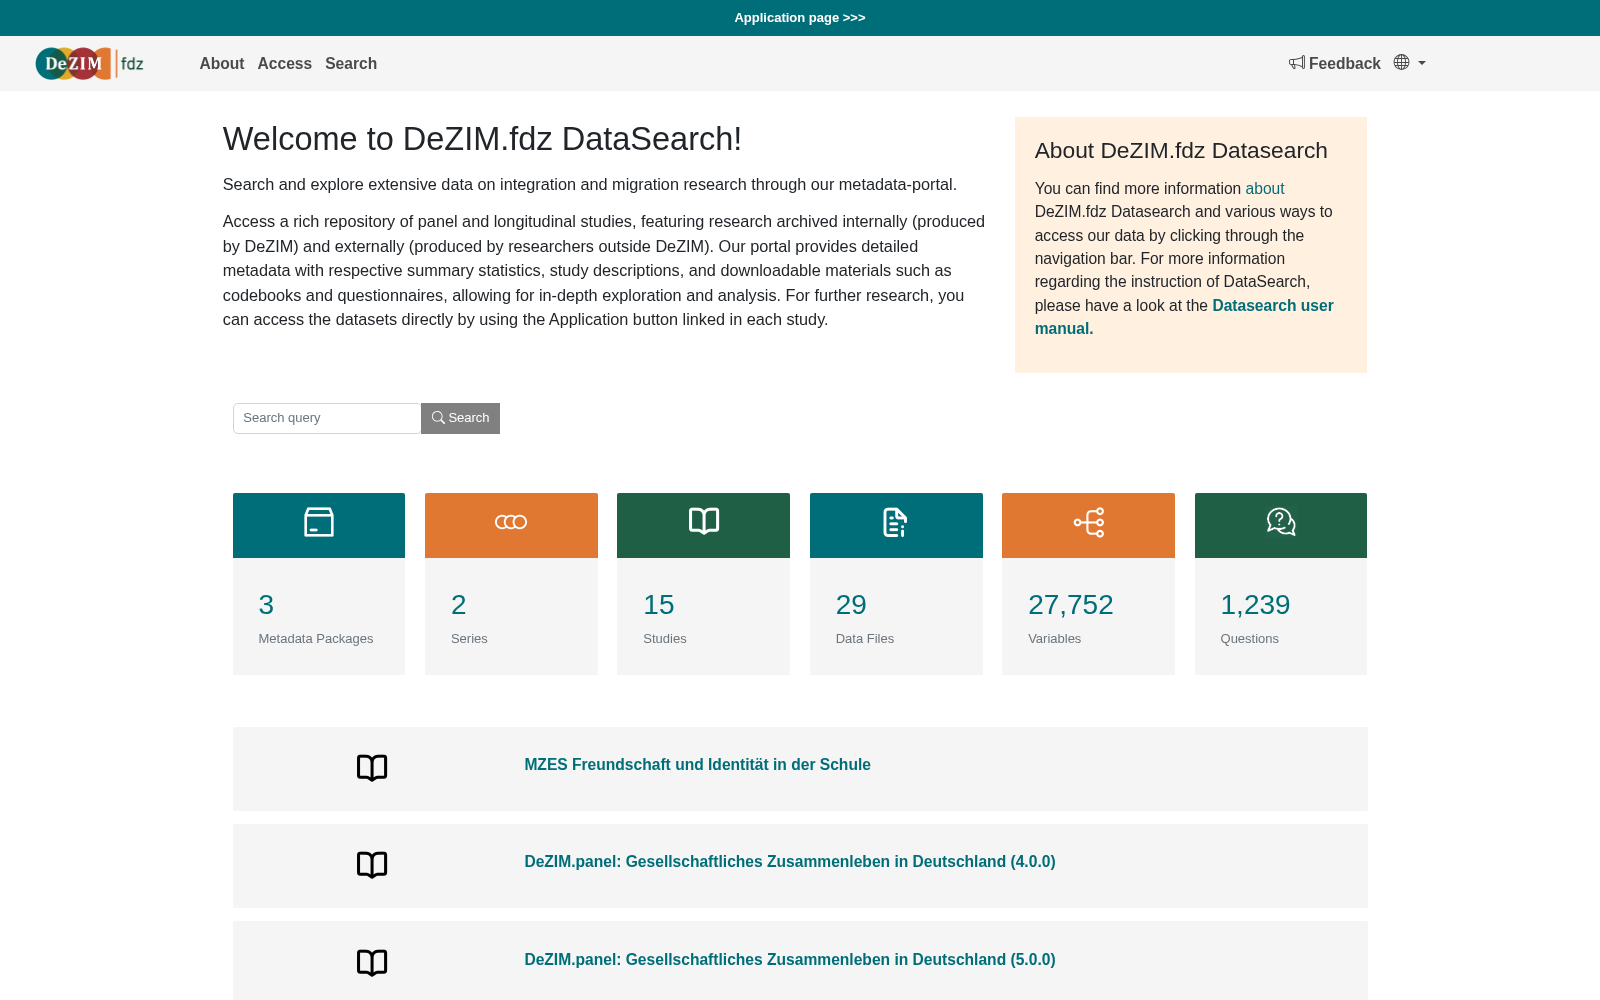
Task: Click the grey Search button
Action: pyautogui.click(x=460, y=418)
